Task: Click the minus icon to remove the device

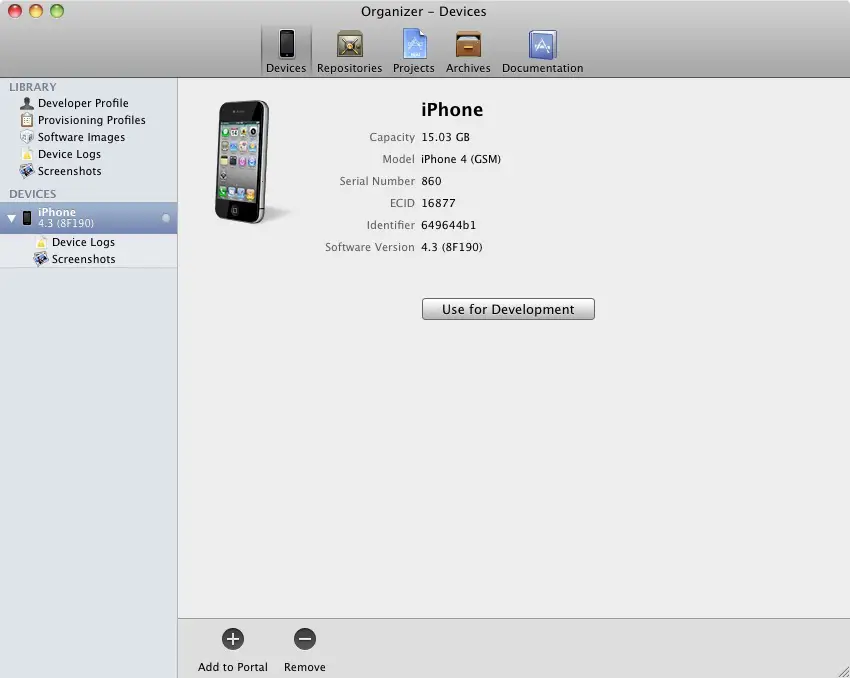Action: click(x=305, y=639)
